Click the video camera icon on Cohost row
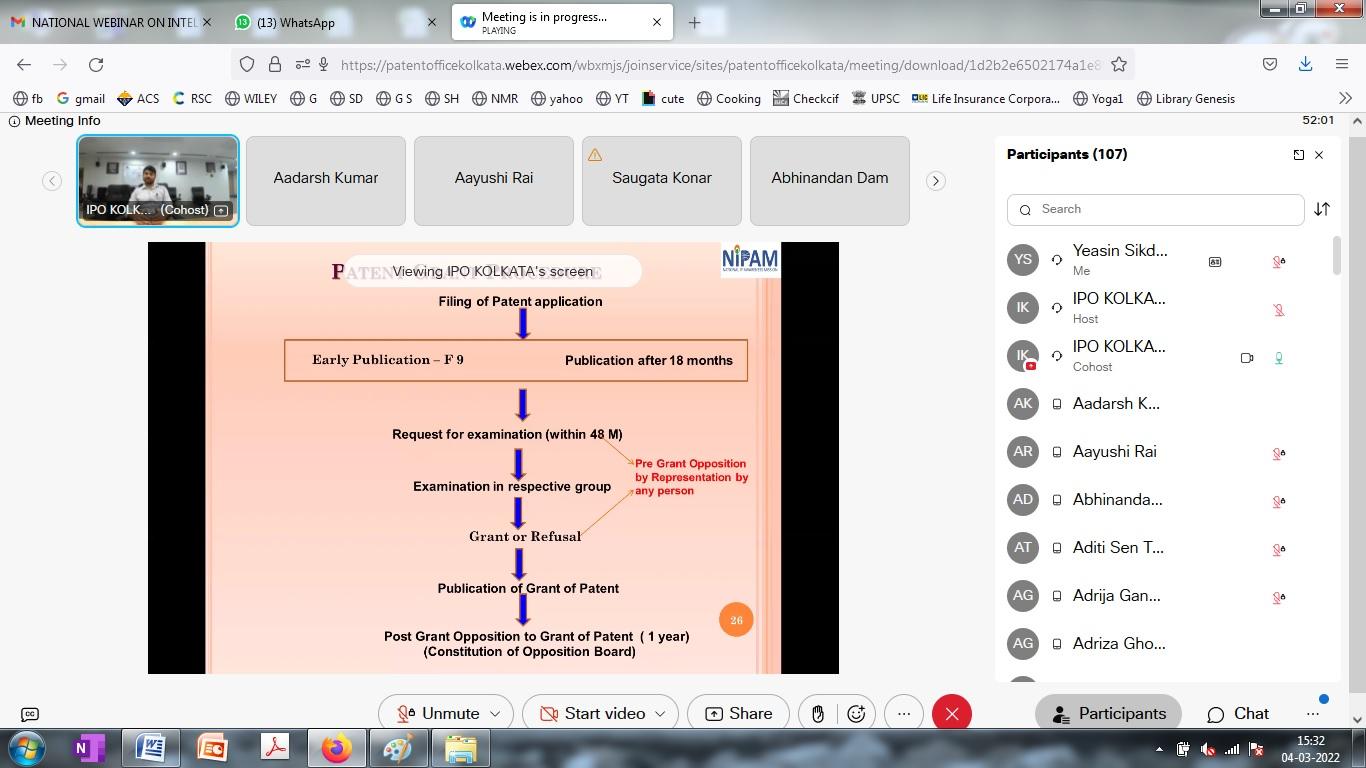Image resolution: width=1366 pixels, height=768 pixels. (x=1247, y=358)
